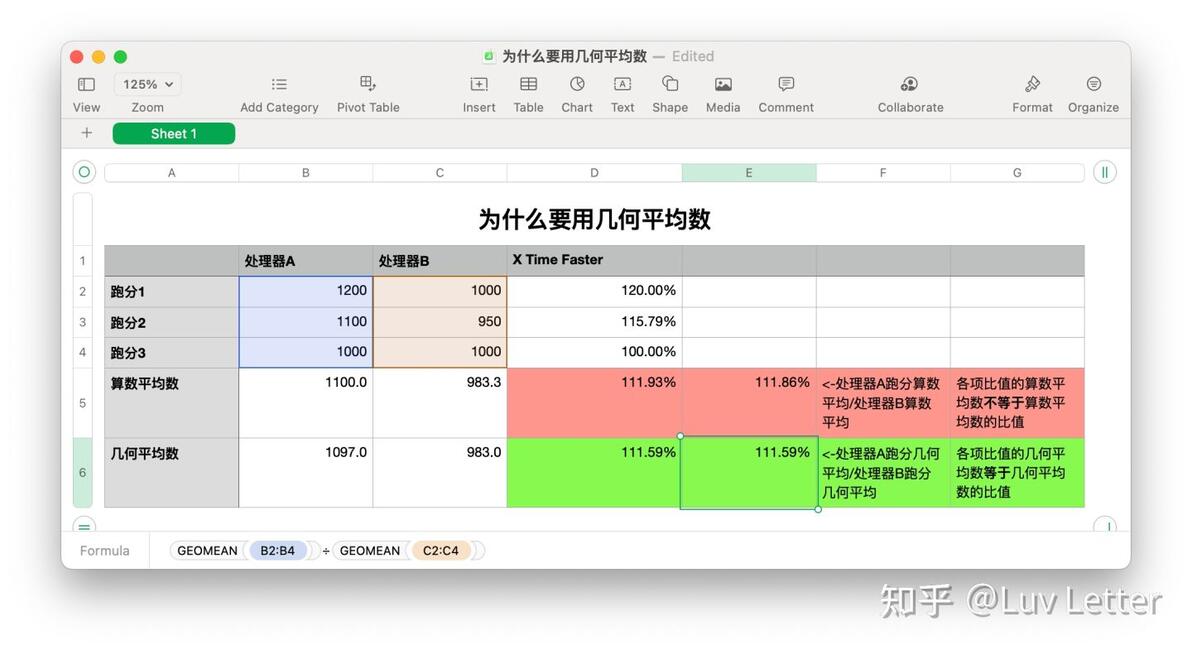Open the Insert toolbar menu
The width and height of the screenshot is (1192, 650).
[479, 84]
